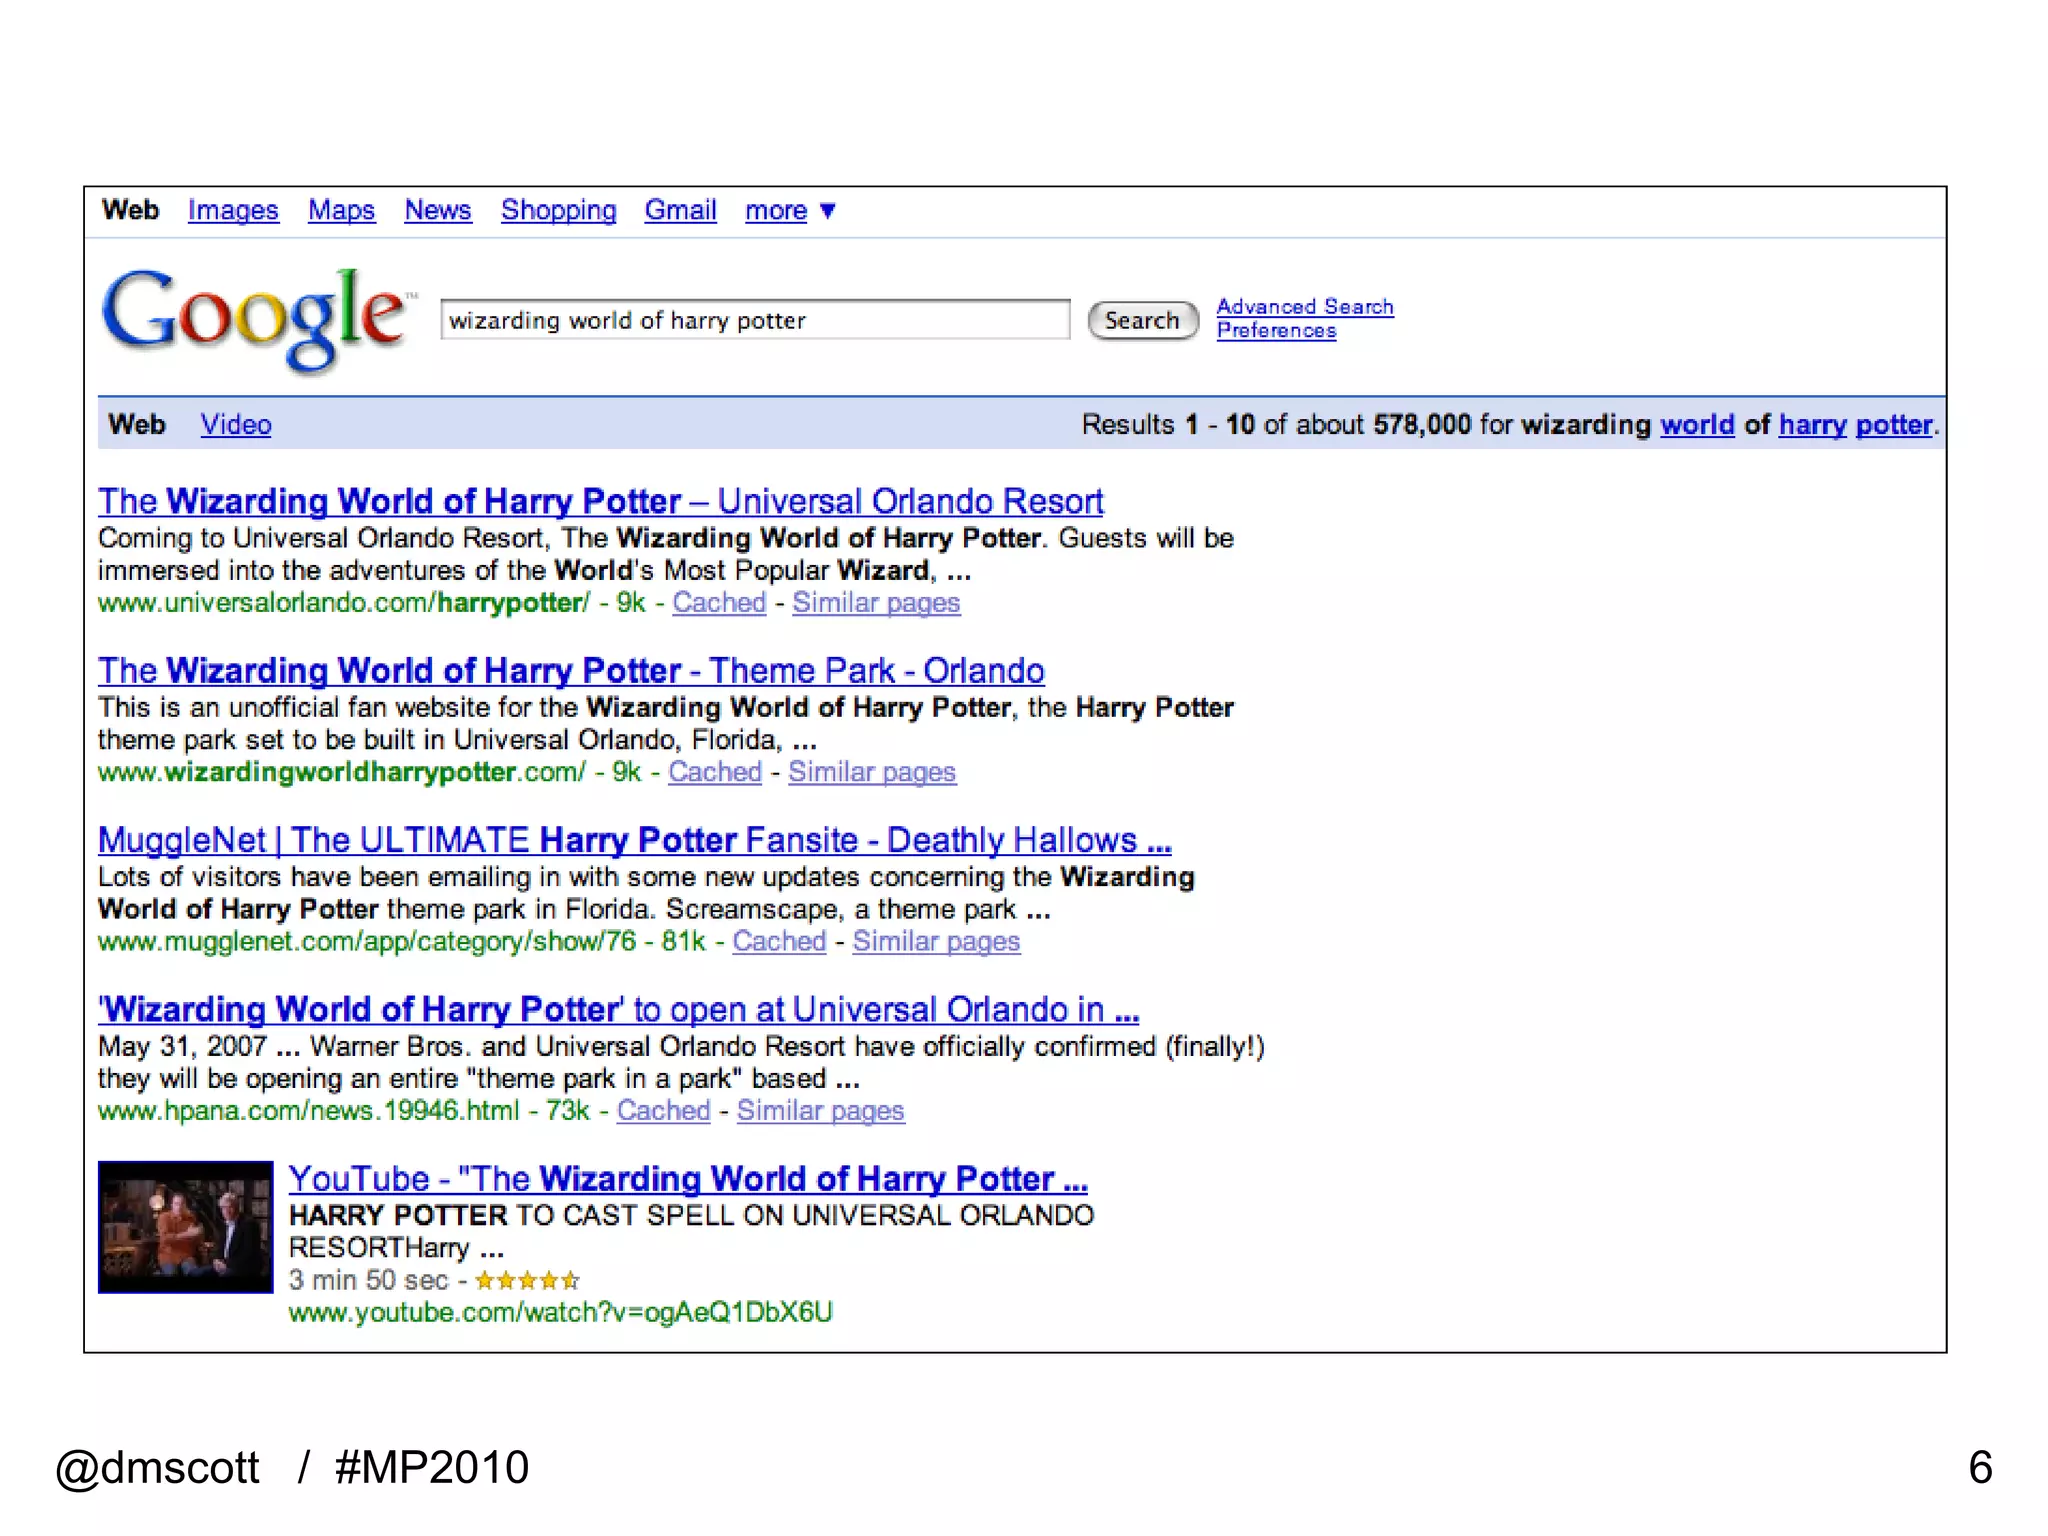
Task: Click 'world' definition link in results bar
Action: click(1697, 424)
